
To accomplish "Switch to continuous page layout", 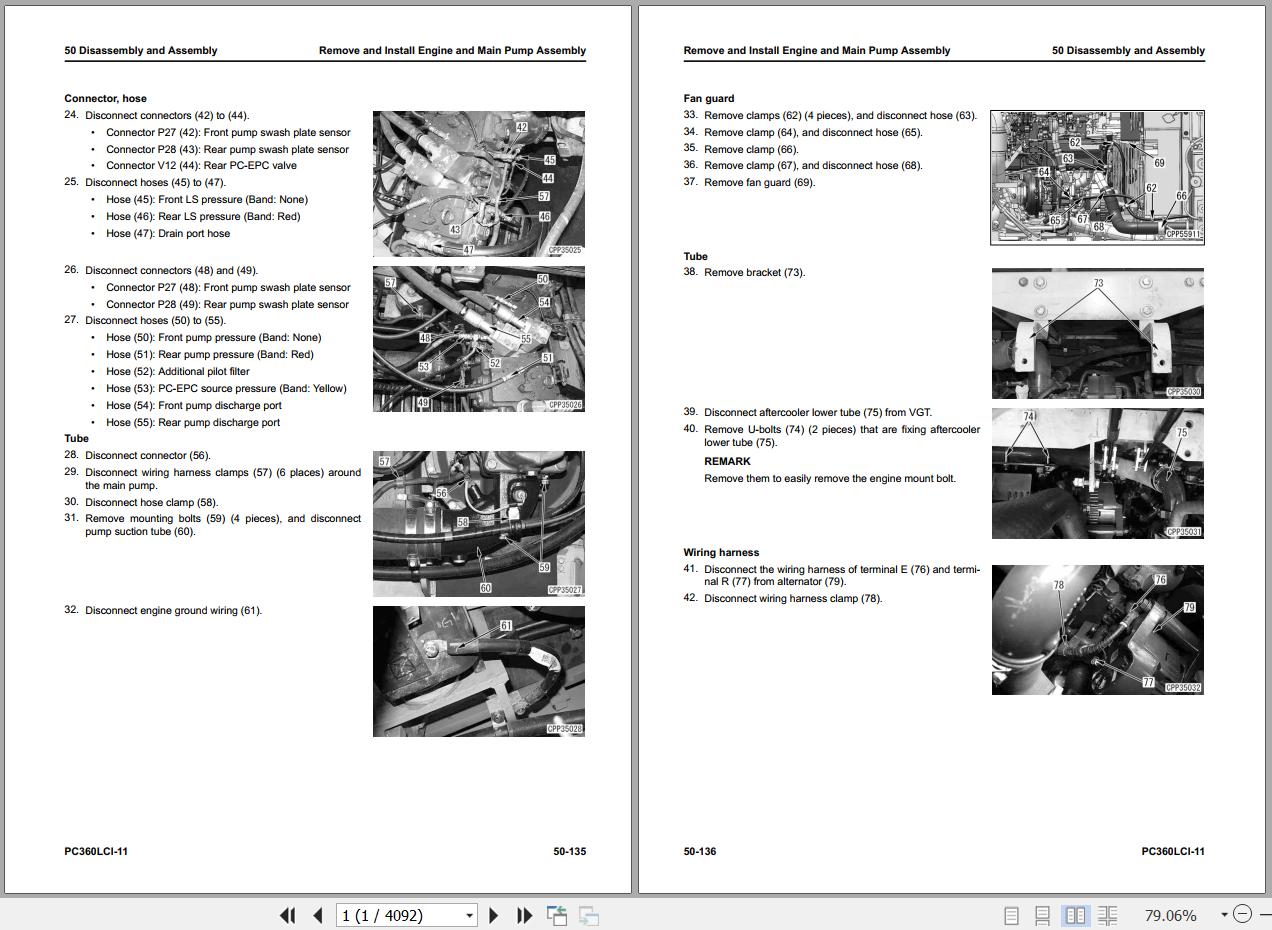I will 1042,915.
